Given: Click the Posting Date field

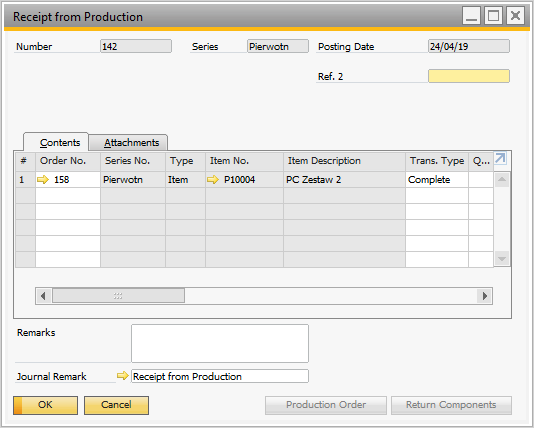Looking at the screenshot, I should 469,46.
